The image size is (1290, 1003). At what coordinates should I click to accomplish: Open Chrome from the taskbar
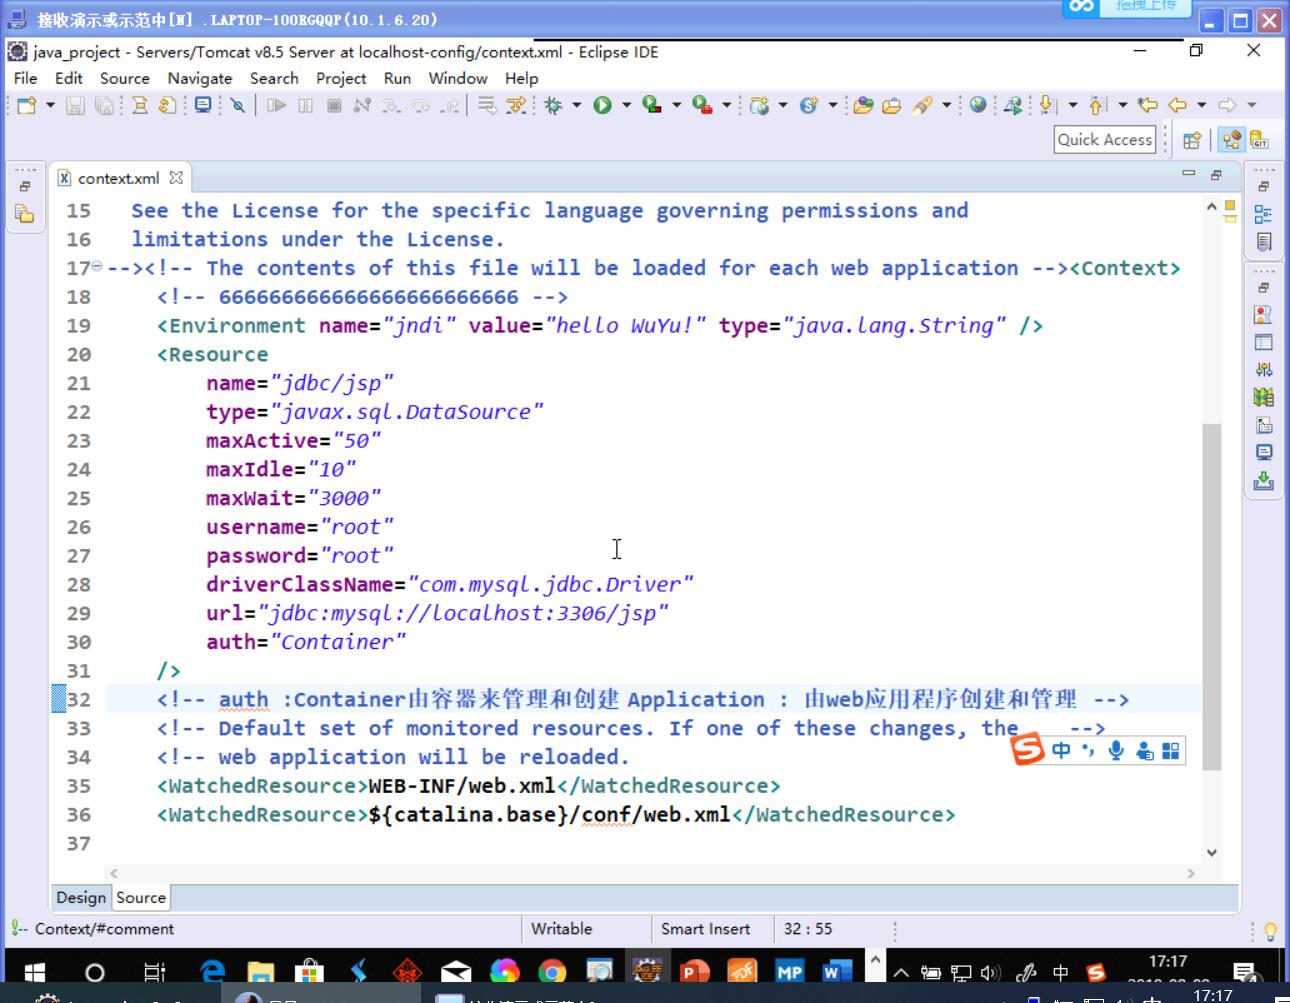(x=552, y=971)
